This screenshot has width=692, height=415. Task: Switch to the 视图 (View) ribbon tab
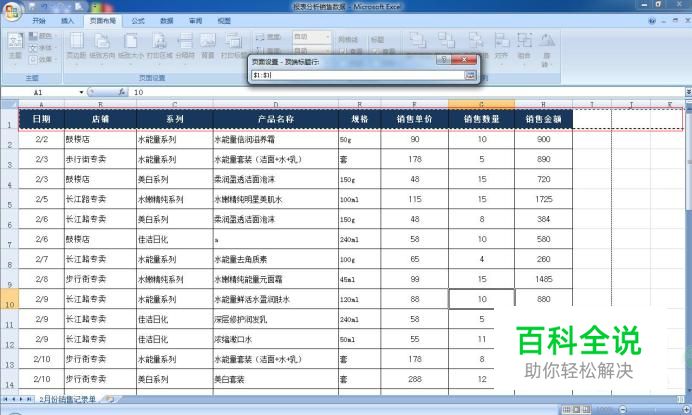[x=224, y=21]
